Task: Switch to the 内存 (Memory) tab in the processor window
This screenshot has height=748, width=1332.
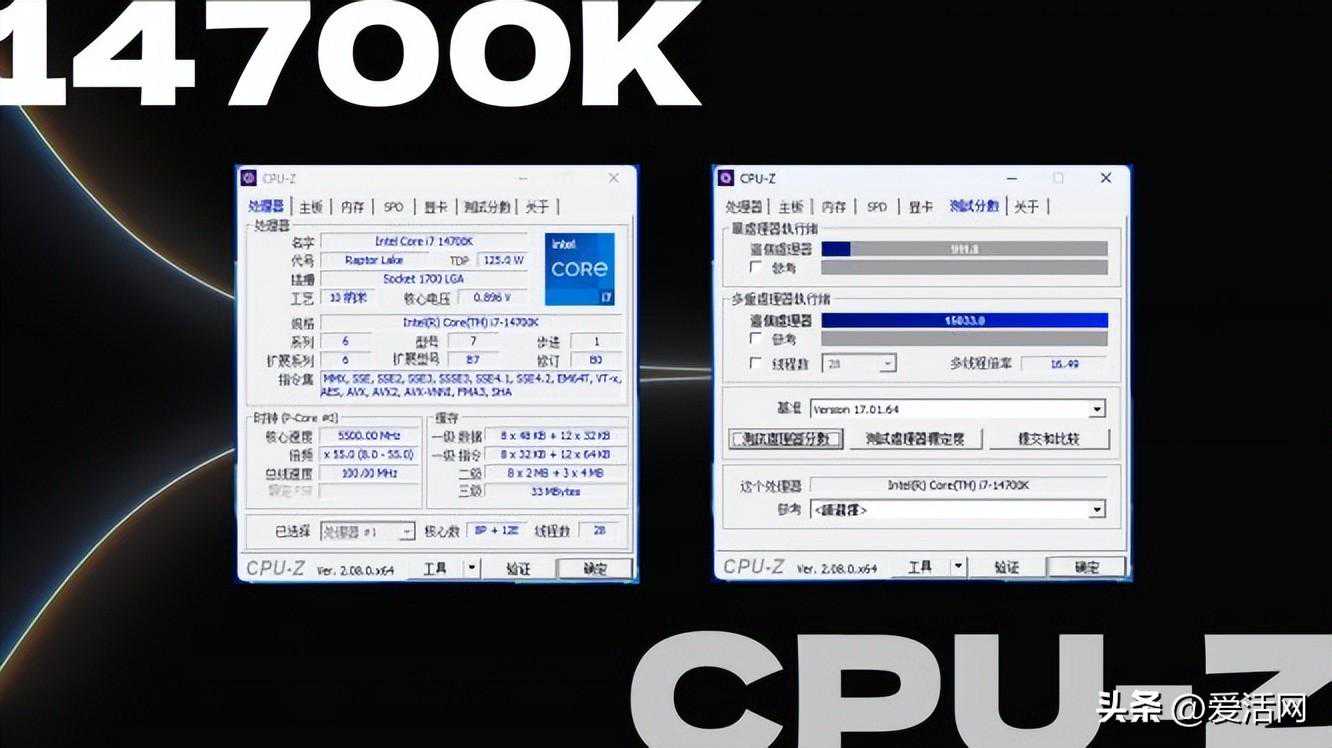Action: tap(352, 207)
